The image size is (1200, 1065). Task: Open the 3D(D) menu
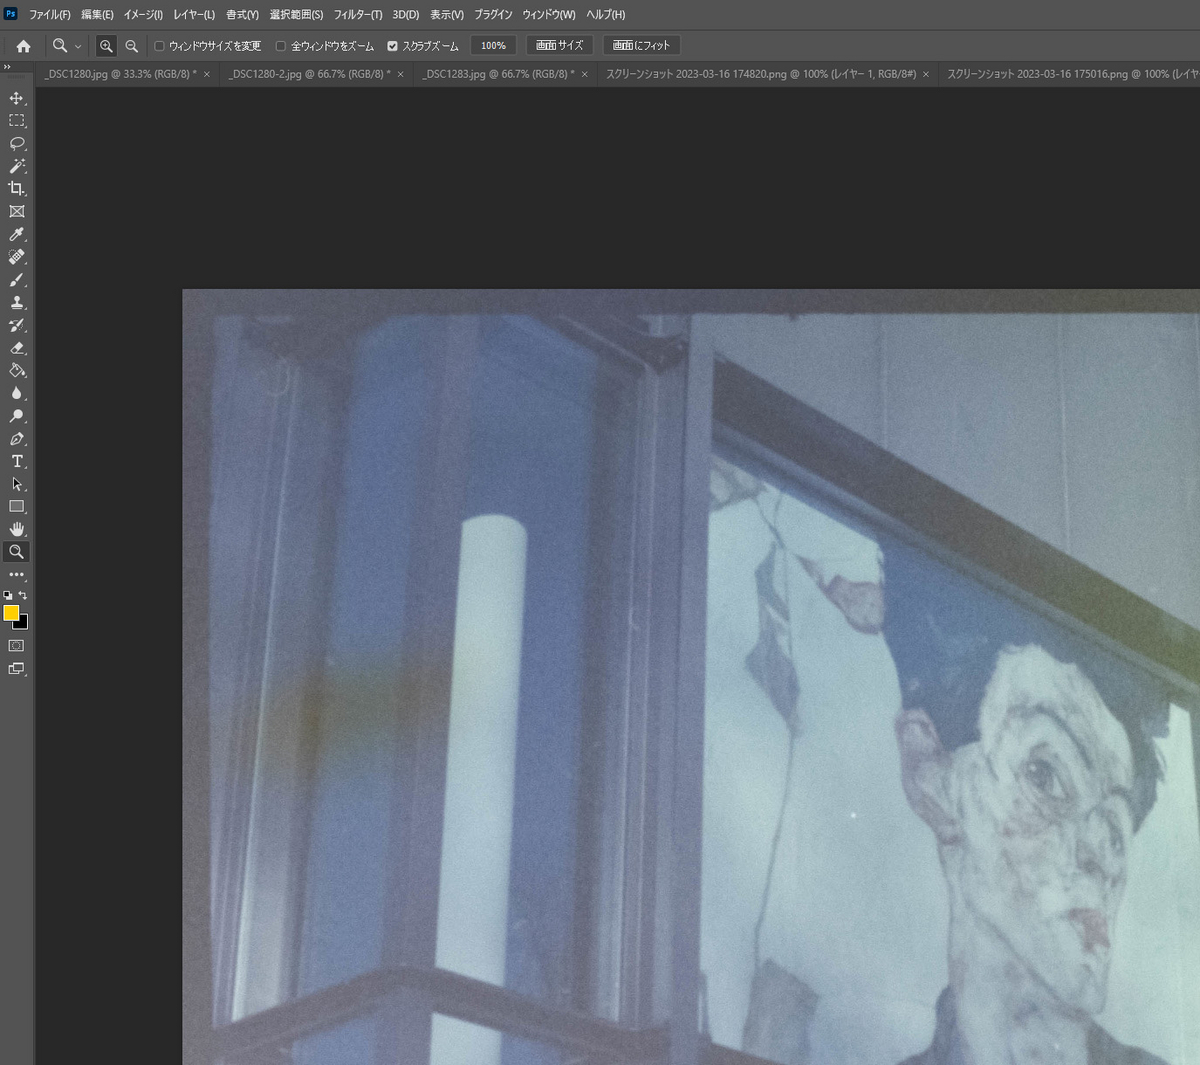pos(405,15)
